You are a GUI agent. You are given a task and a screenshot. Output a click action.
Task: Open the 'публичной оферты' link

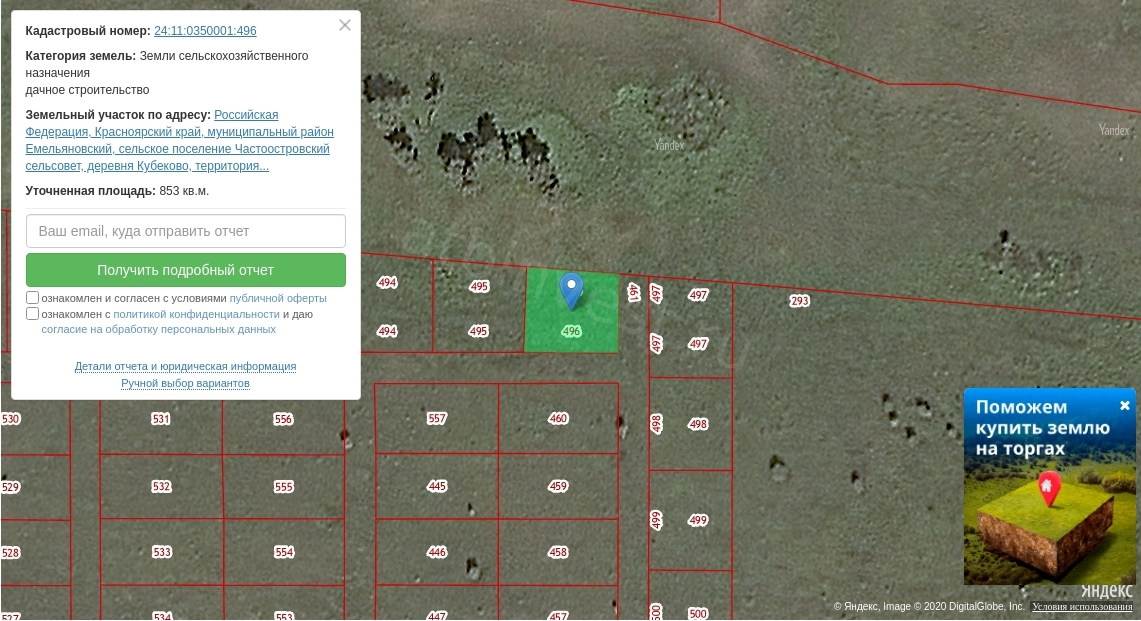tap(278, 298)
